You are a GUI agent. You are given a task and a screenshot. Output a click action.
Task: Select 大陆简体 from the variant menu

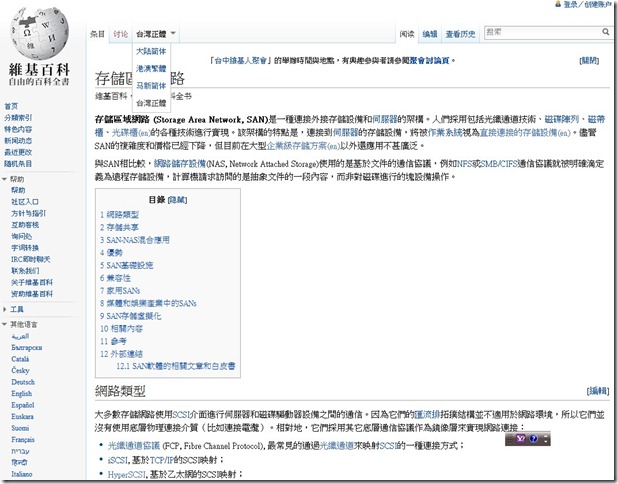151,51
